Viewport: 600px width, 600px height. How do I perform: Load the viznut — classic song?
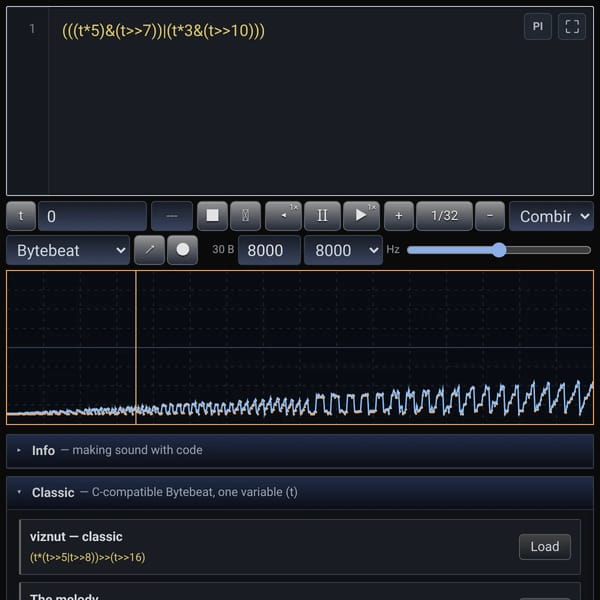click(545, 546)
